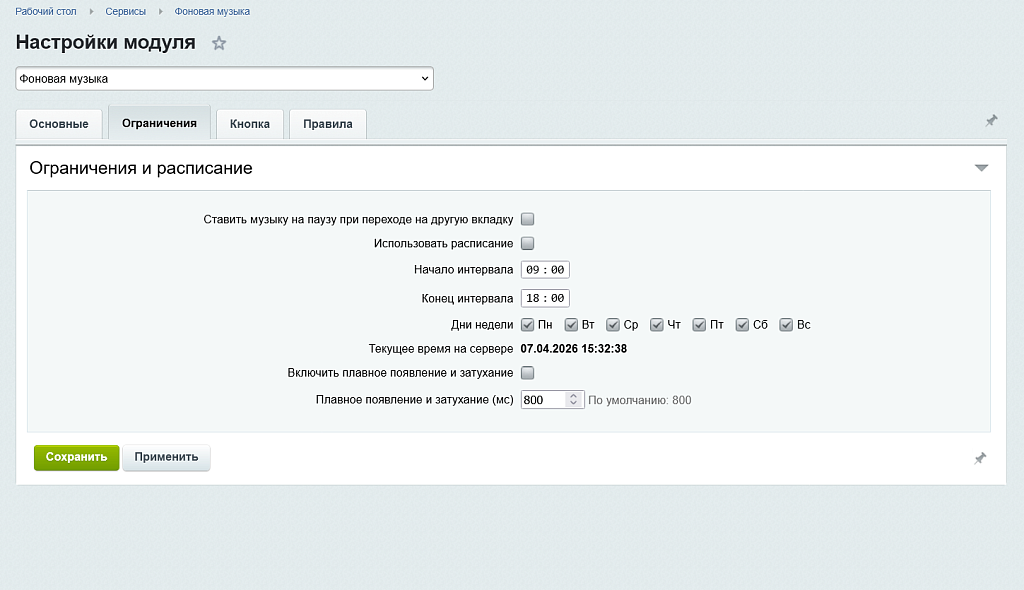Uncheck the Сб weekday checkbox
Viewport: 1024px width, 590px height.
coord(743,325)
